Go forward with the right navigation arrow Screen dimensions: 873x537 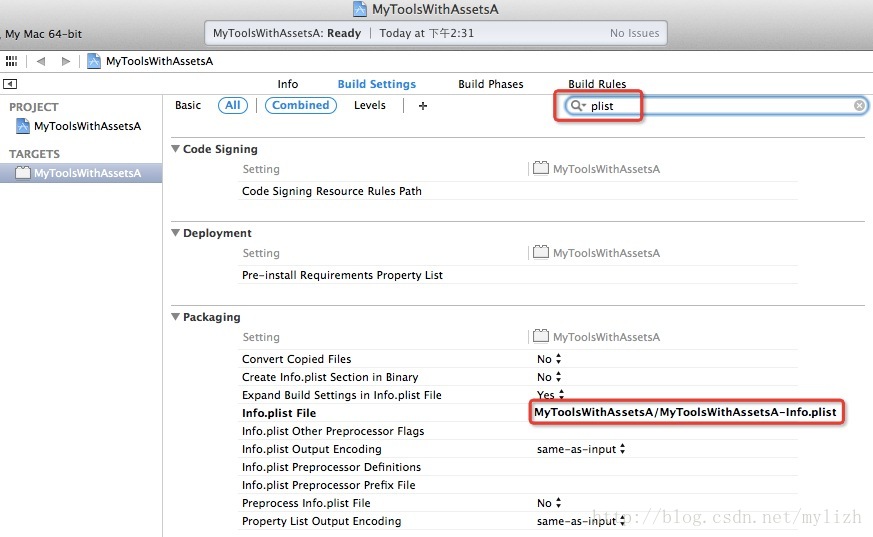coord(66,61)
